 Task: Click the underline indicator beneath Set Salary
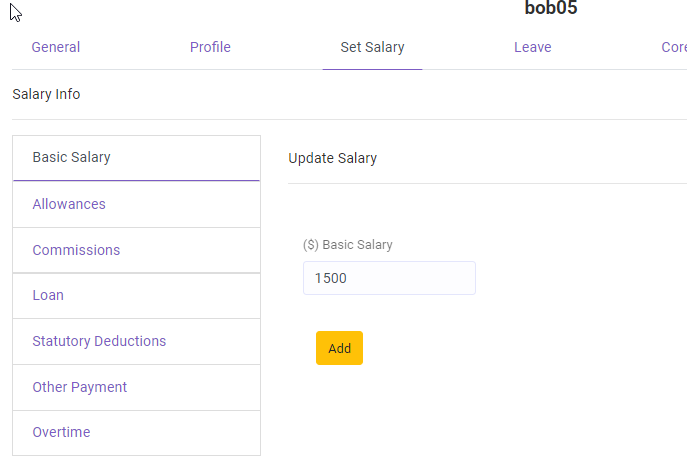pos(372,69)
